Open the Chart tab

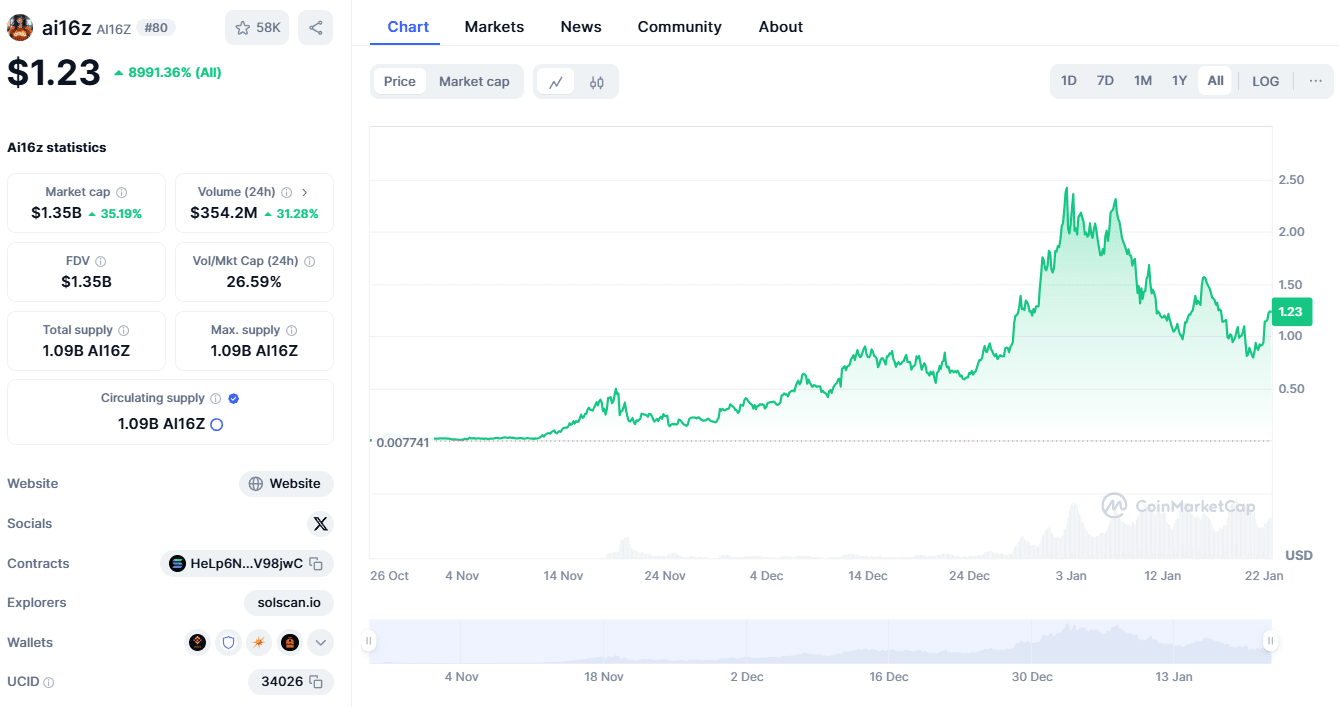pos(408,27)
